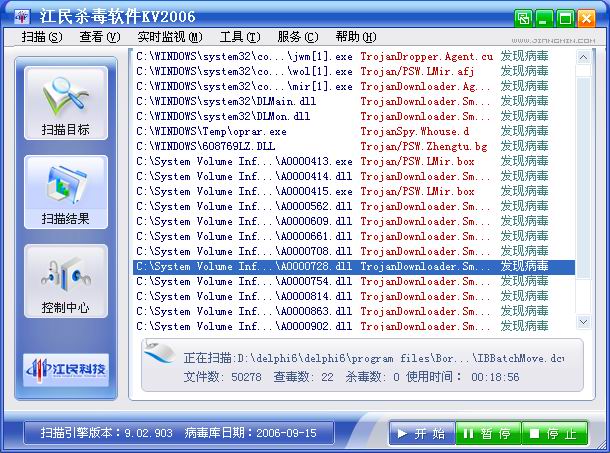Select the wol[1].exe result row
610x453 pixels.
[354, 72]
